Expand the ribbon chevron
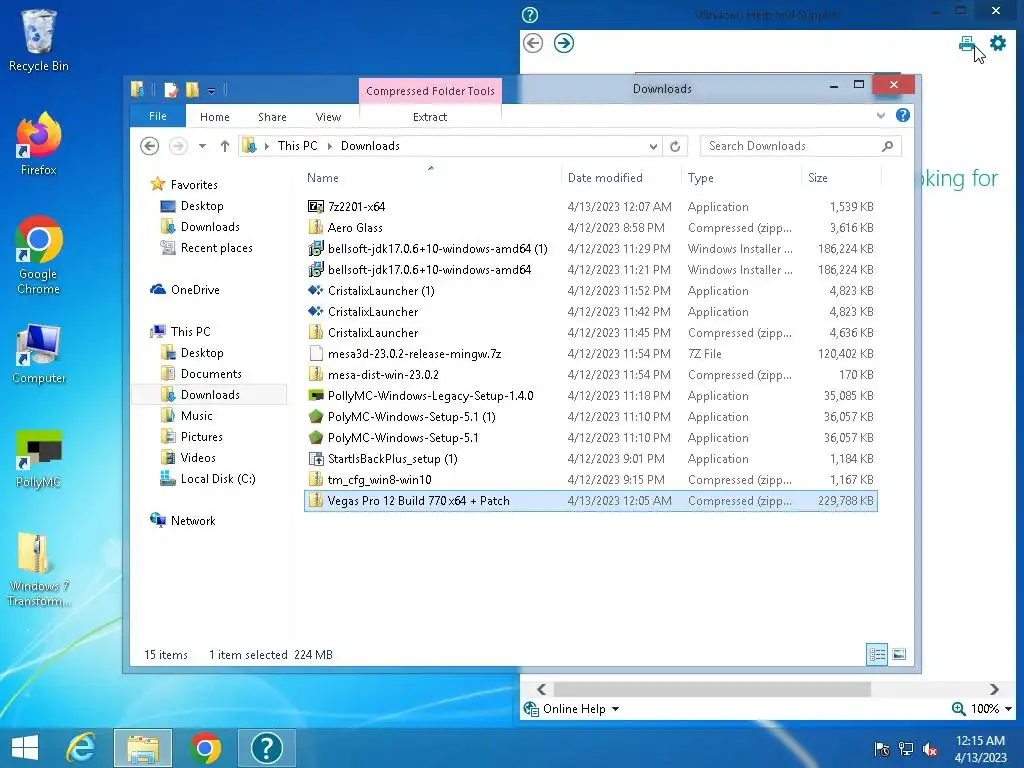The image size is (1024, 768). coord(880,116)
